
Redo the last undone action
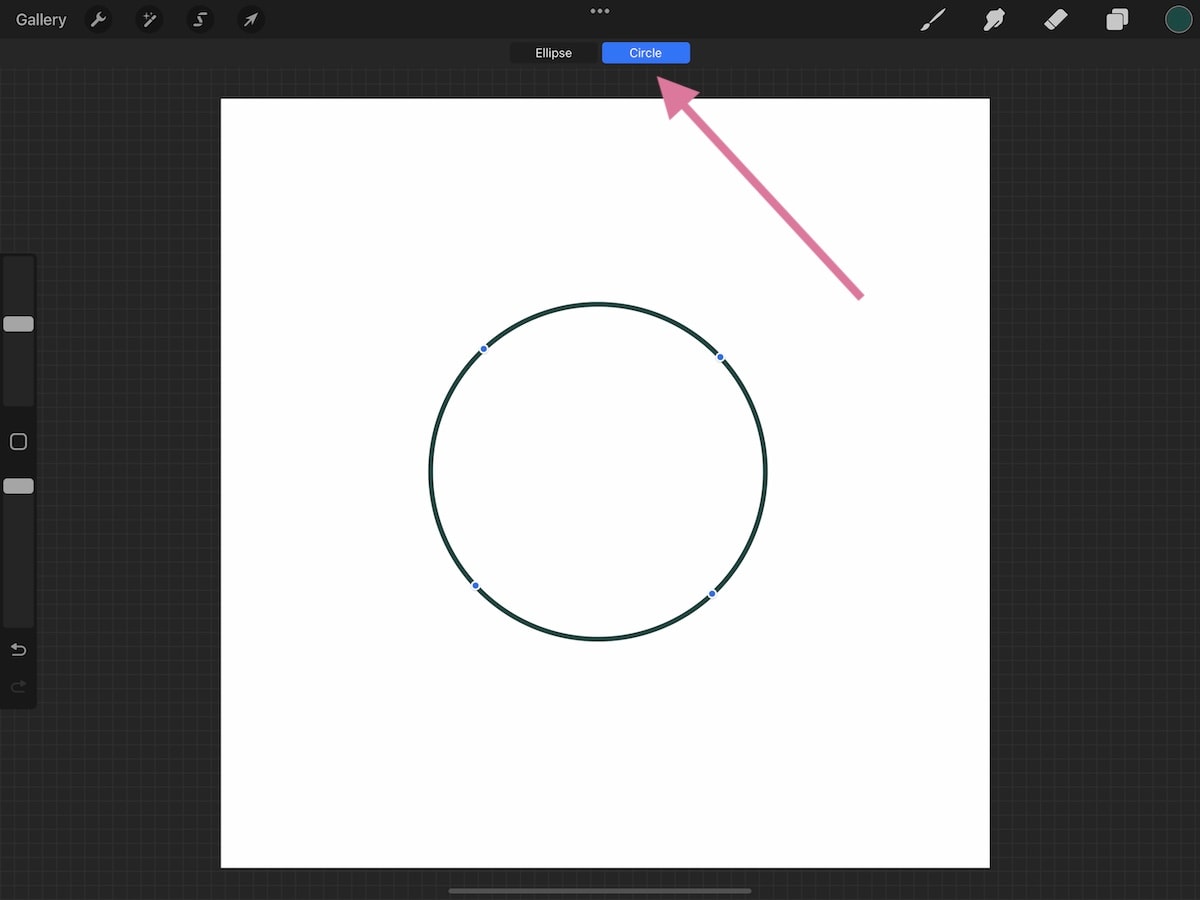[17, 686]
